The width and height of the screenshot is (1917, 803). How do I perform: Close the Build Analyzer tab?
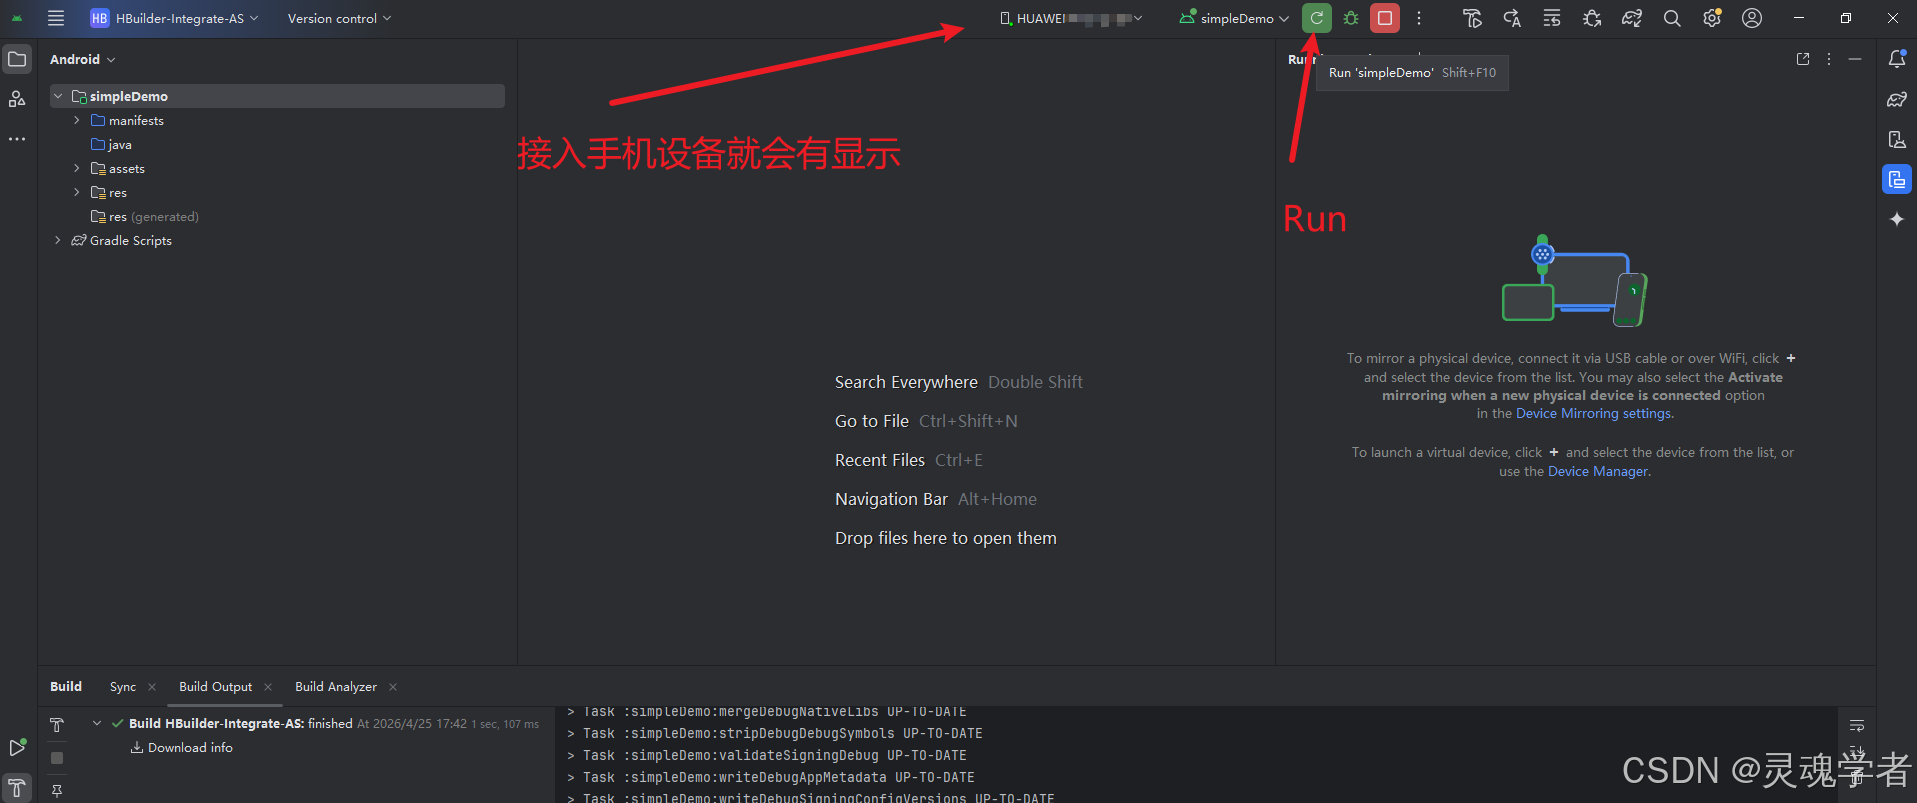tap(393, 687)
